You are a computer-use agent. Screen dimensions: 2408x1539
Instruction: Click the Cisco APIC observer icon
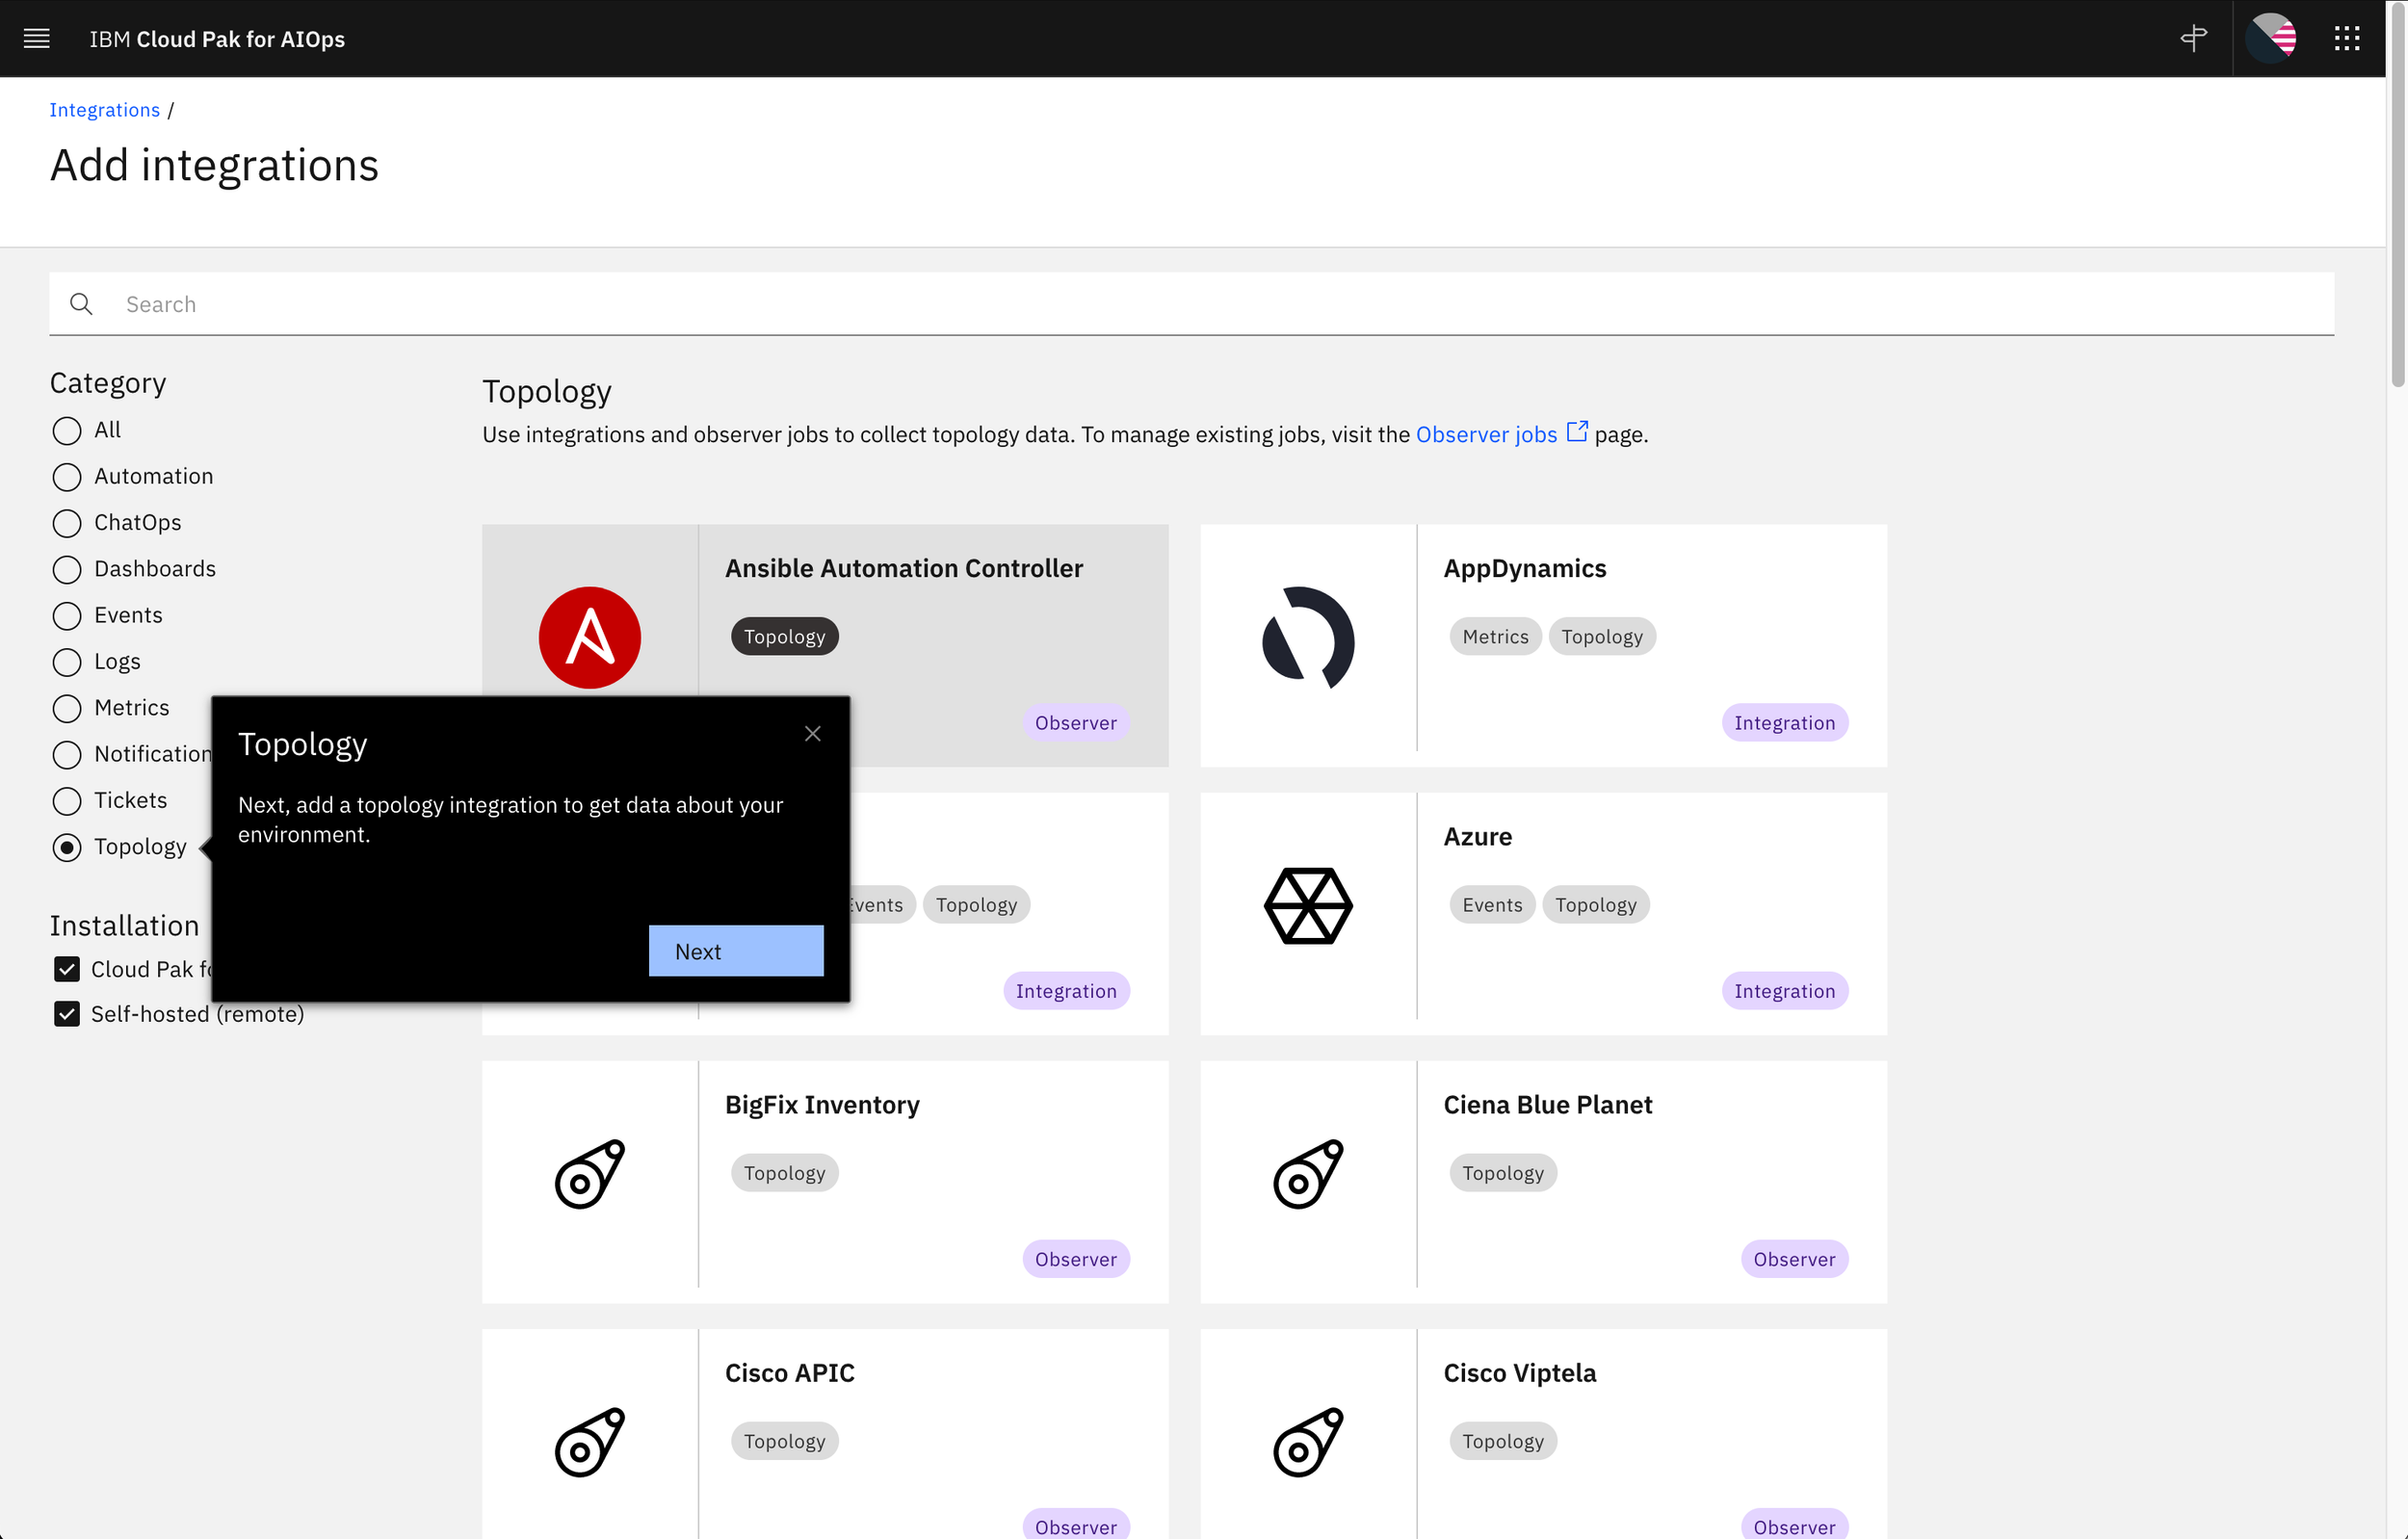click(x=589, y=1442)
